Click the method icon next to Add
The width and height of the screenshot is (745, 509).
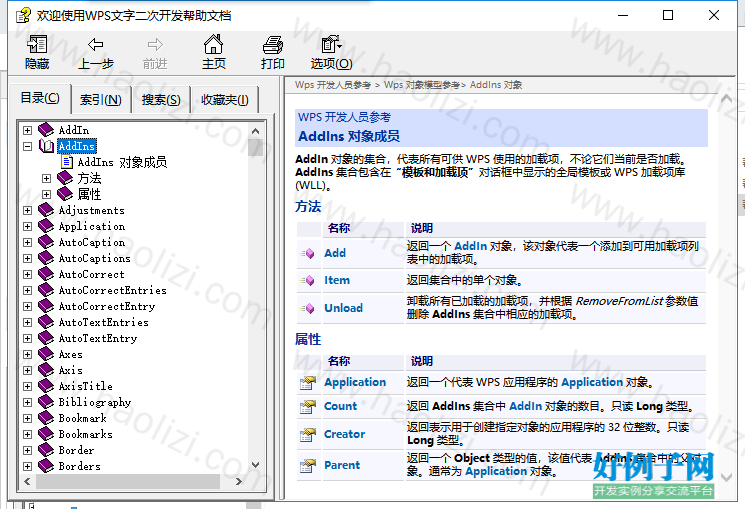[x=307, y=253]
